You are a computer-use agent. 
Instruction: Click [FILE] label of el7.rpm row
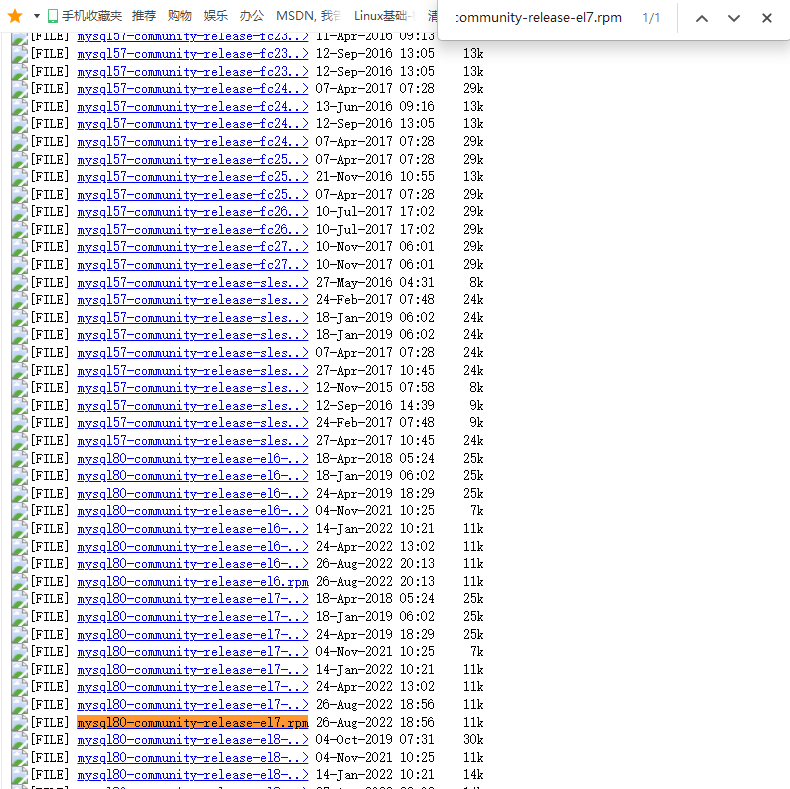pyautogui.click(x=50, y=722)
